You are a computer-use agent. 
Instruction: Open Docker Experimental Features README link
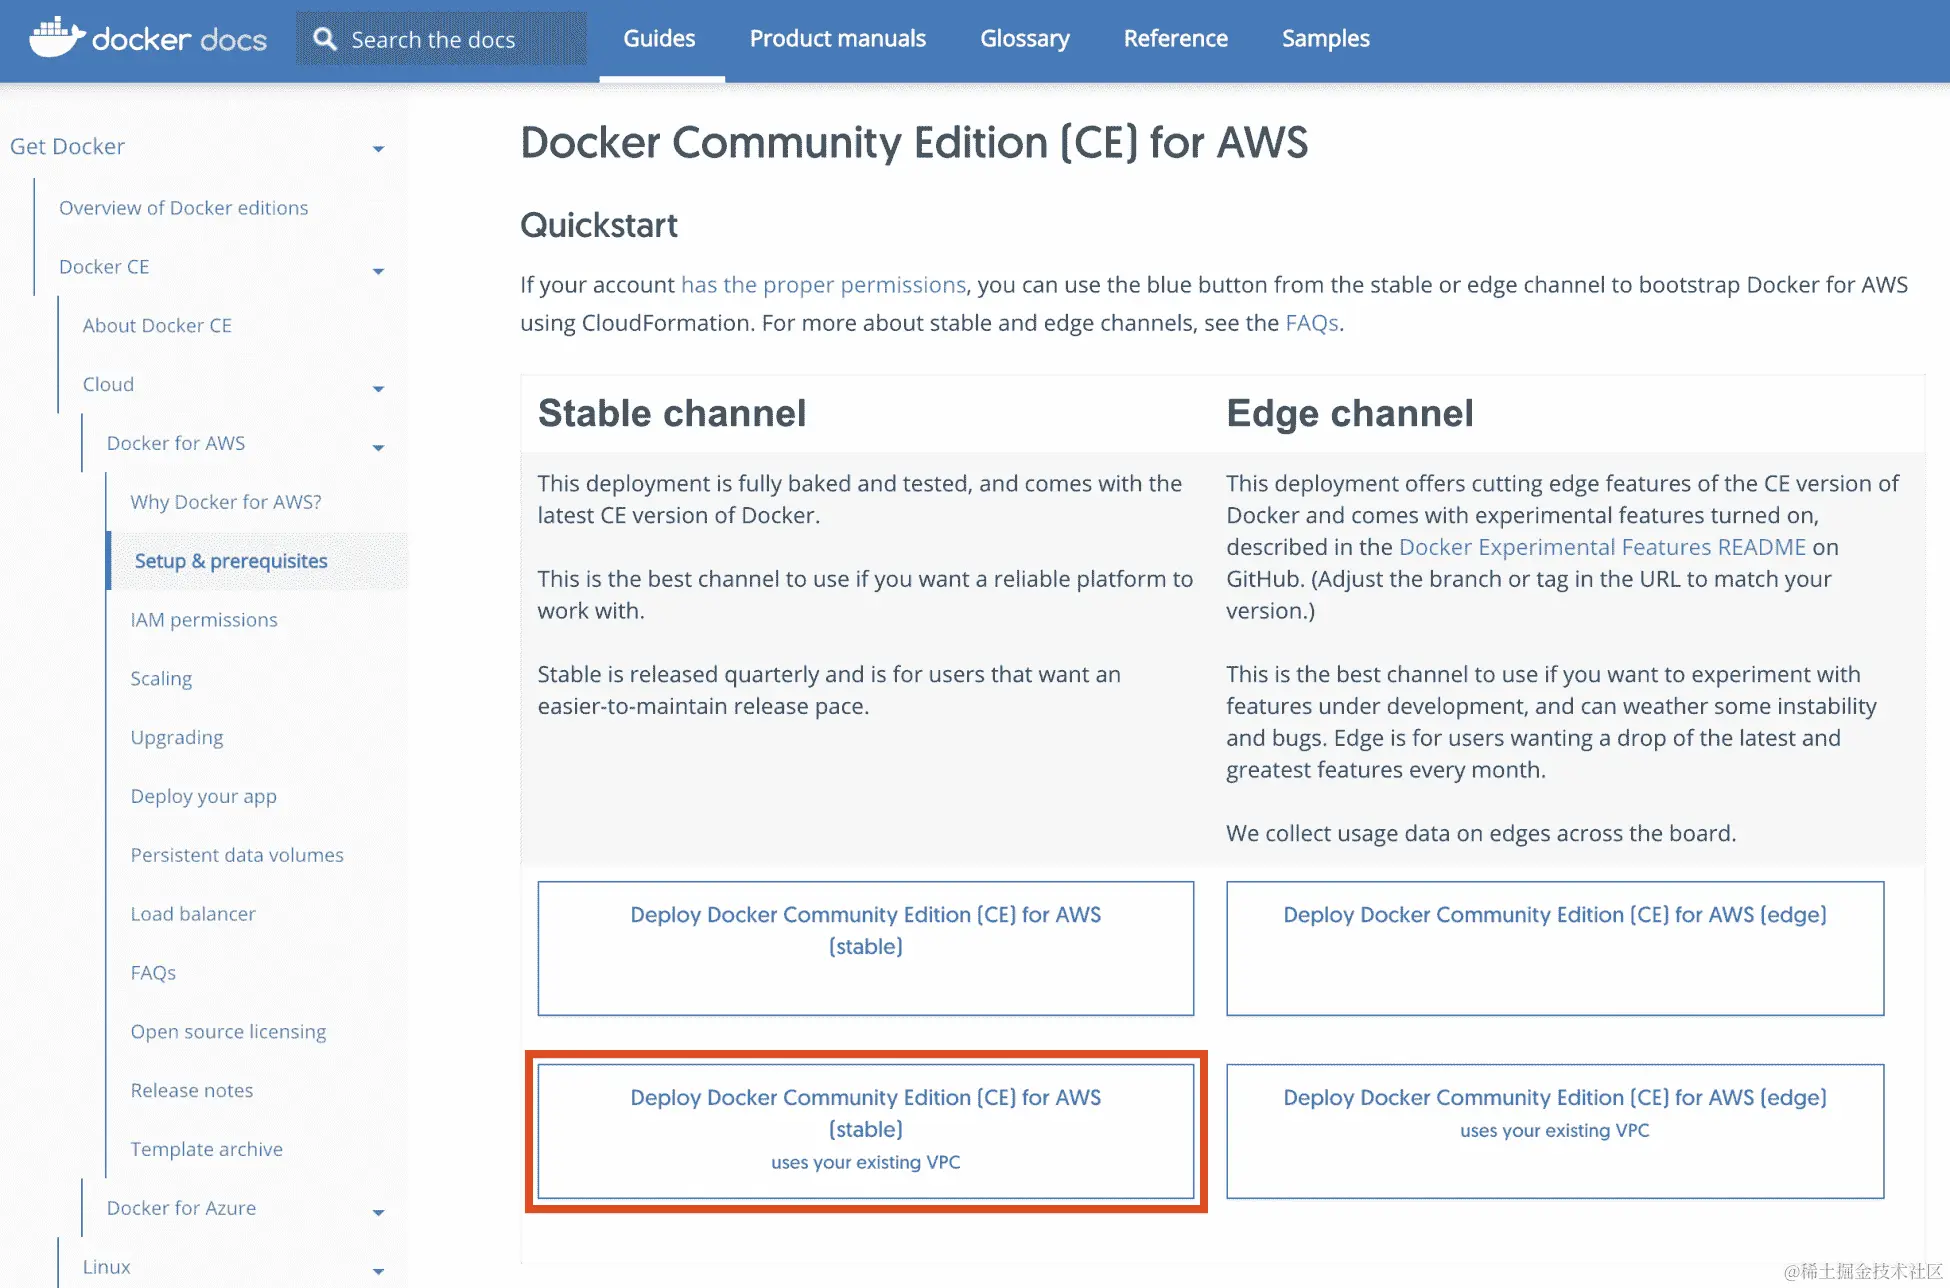[x=1602, y=547]
